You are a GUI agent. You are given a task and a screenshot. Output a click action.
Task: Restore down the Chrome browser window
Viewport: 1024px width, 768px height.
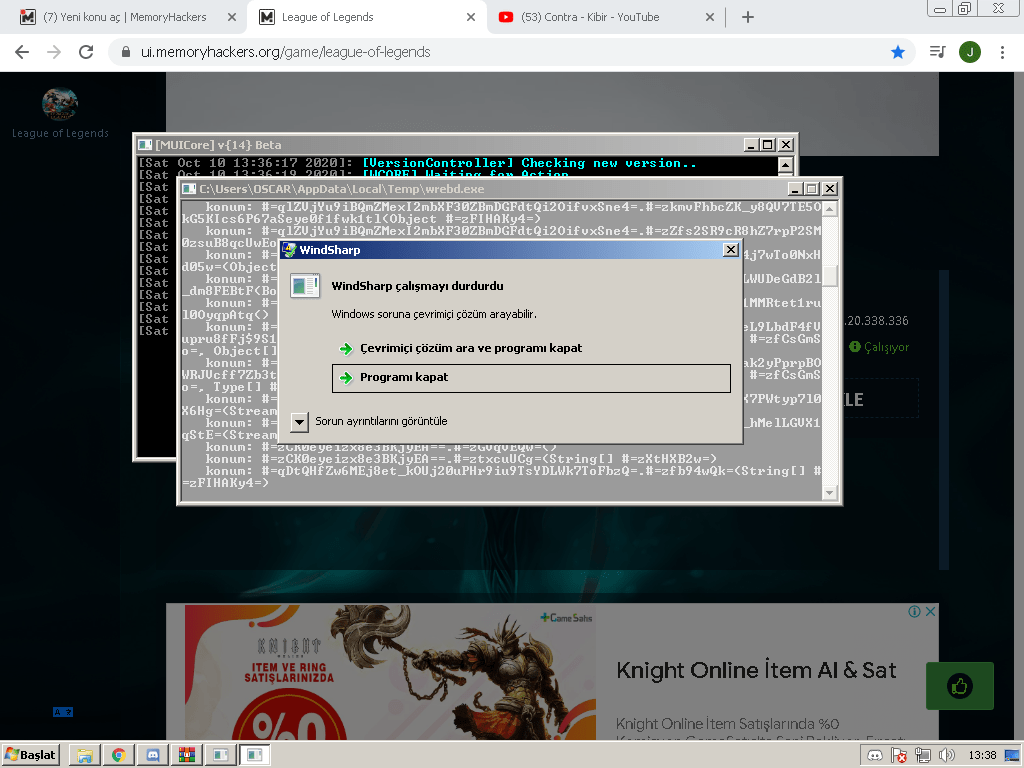(965, 8)
